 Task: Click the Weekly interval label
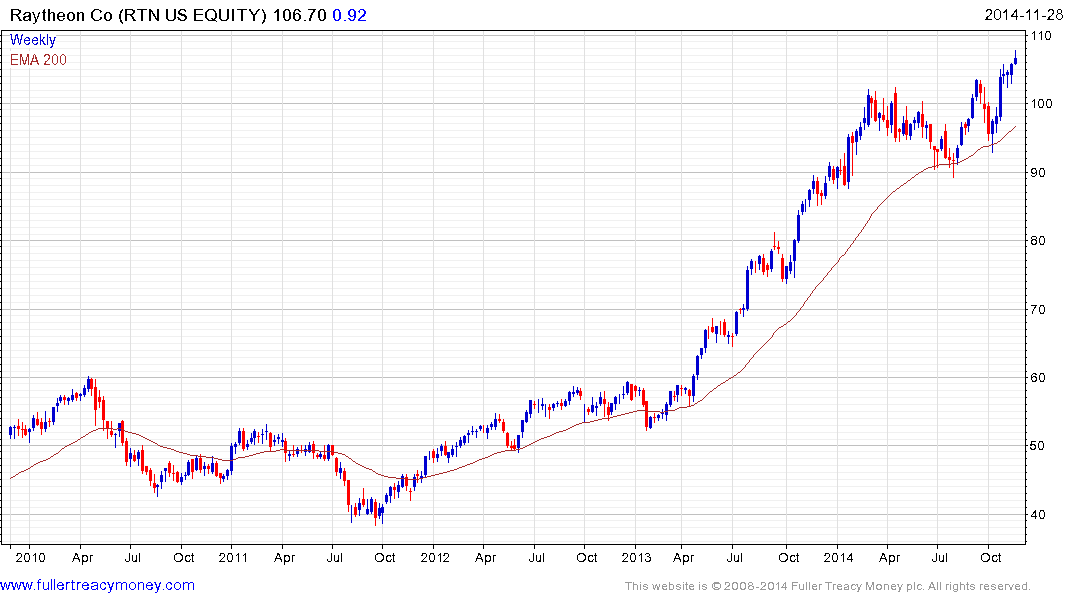point(32,40)
